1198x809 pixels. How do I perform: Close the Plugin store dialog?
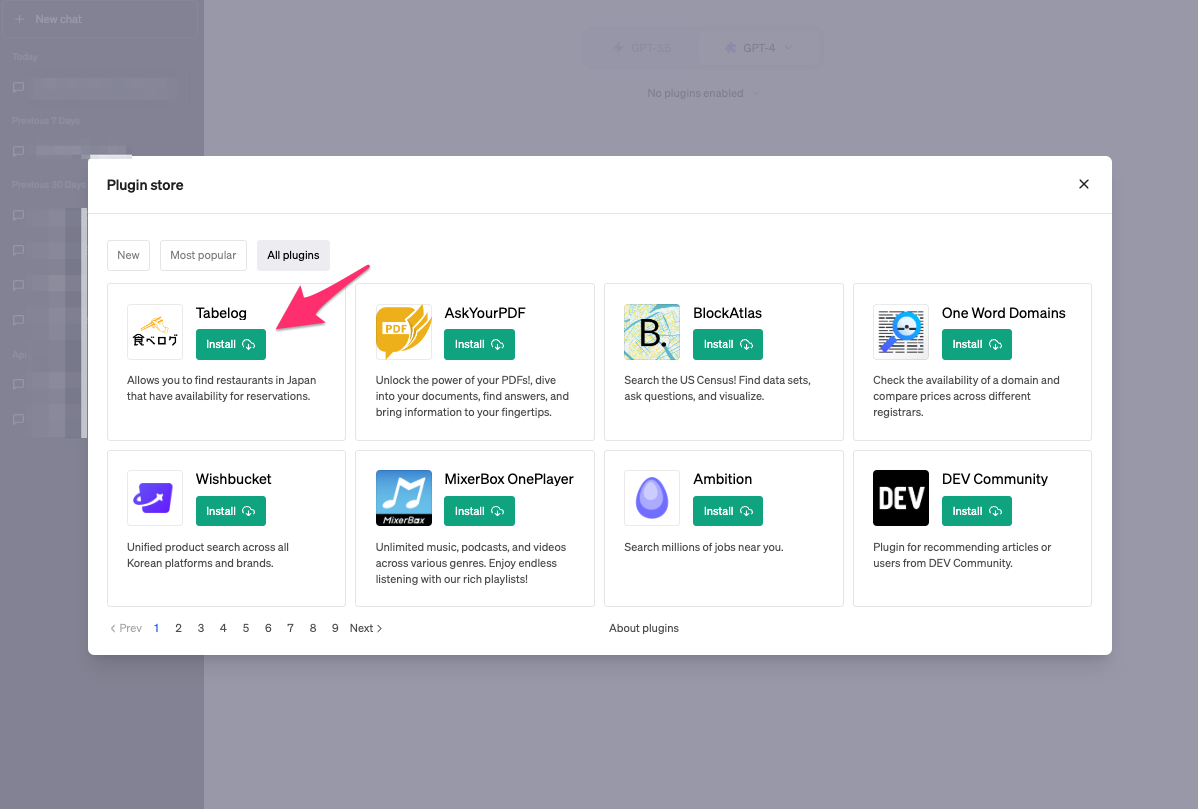(1083, 184)
